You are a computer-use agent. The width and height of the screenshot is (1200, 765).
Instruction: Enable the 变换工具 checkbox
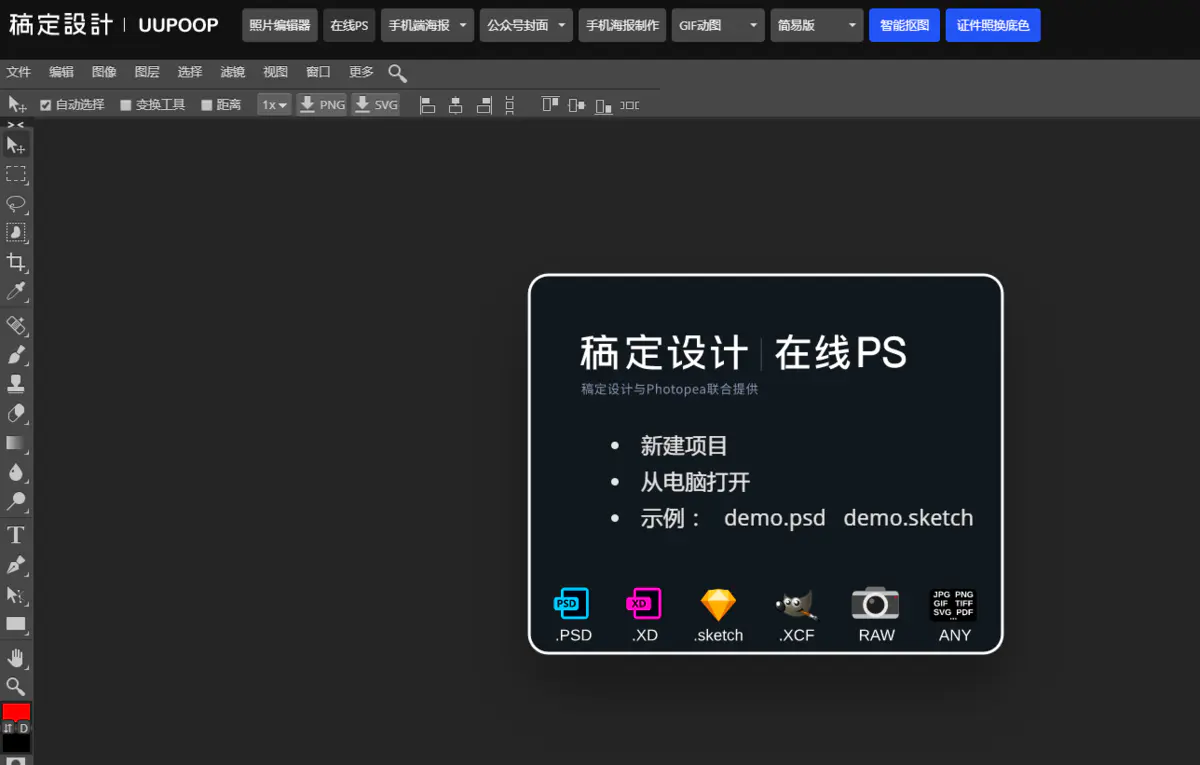(126, 105)
